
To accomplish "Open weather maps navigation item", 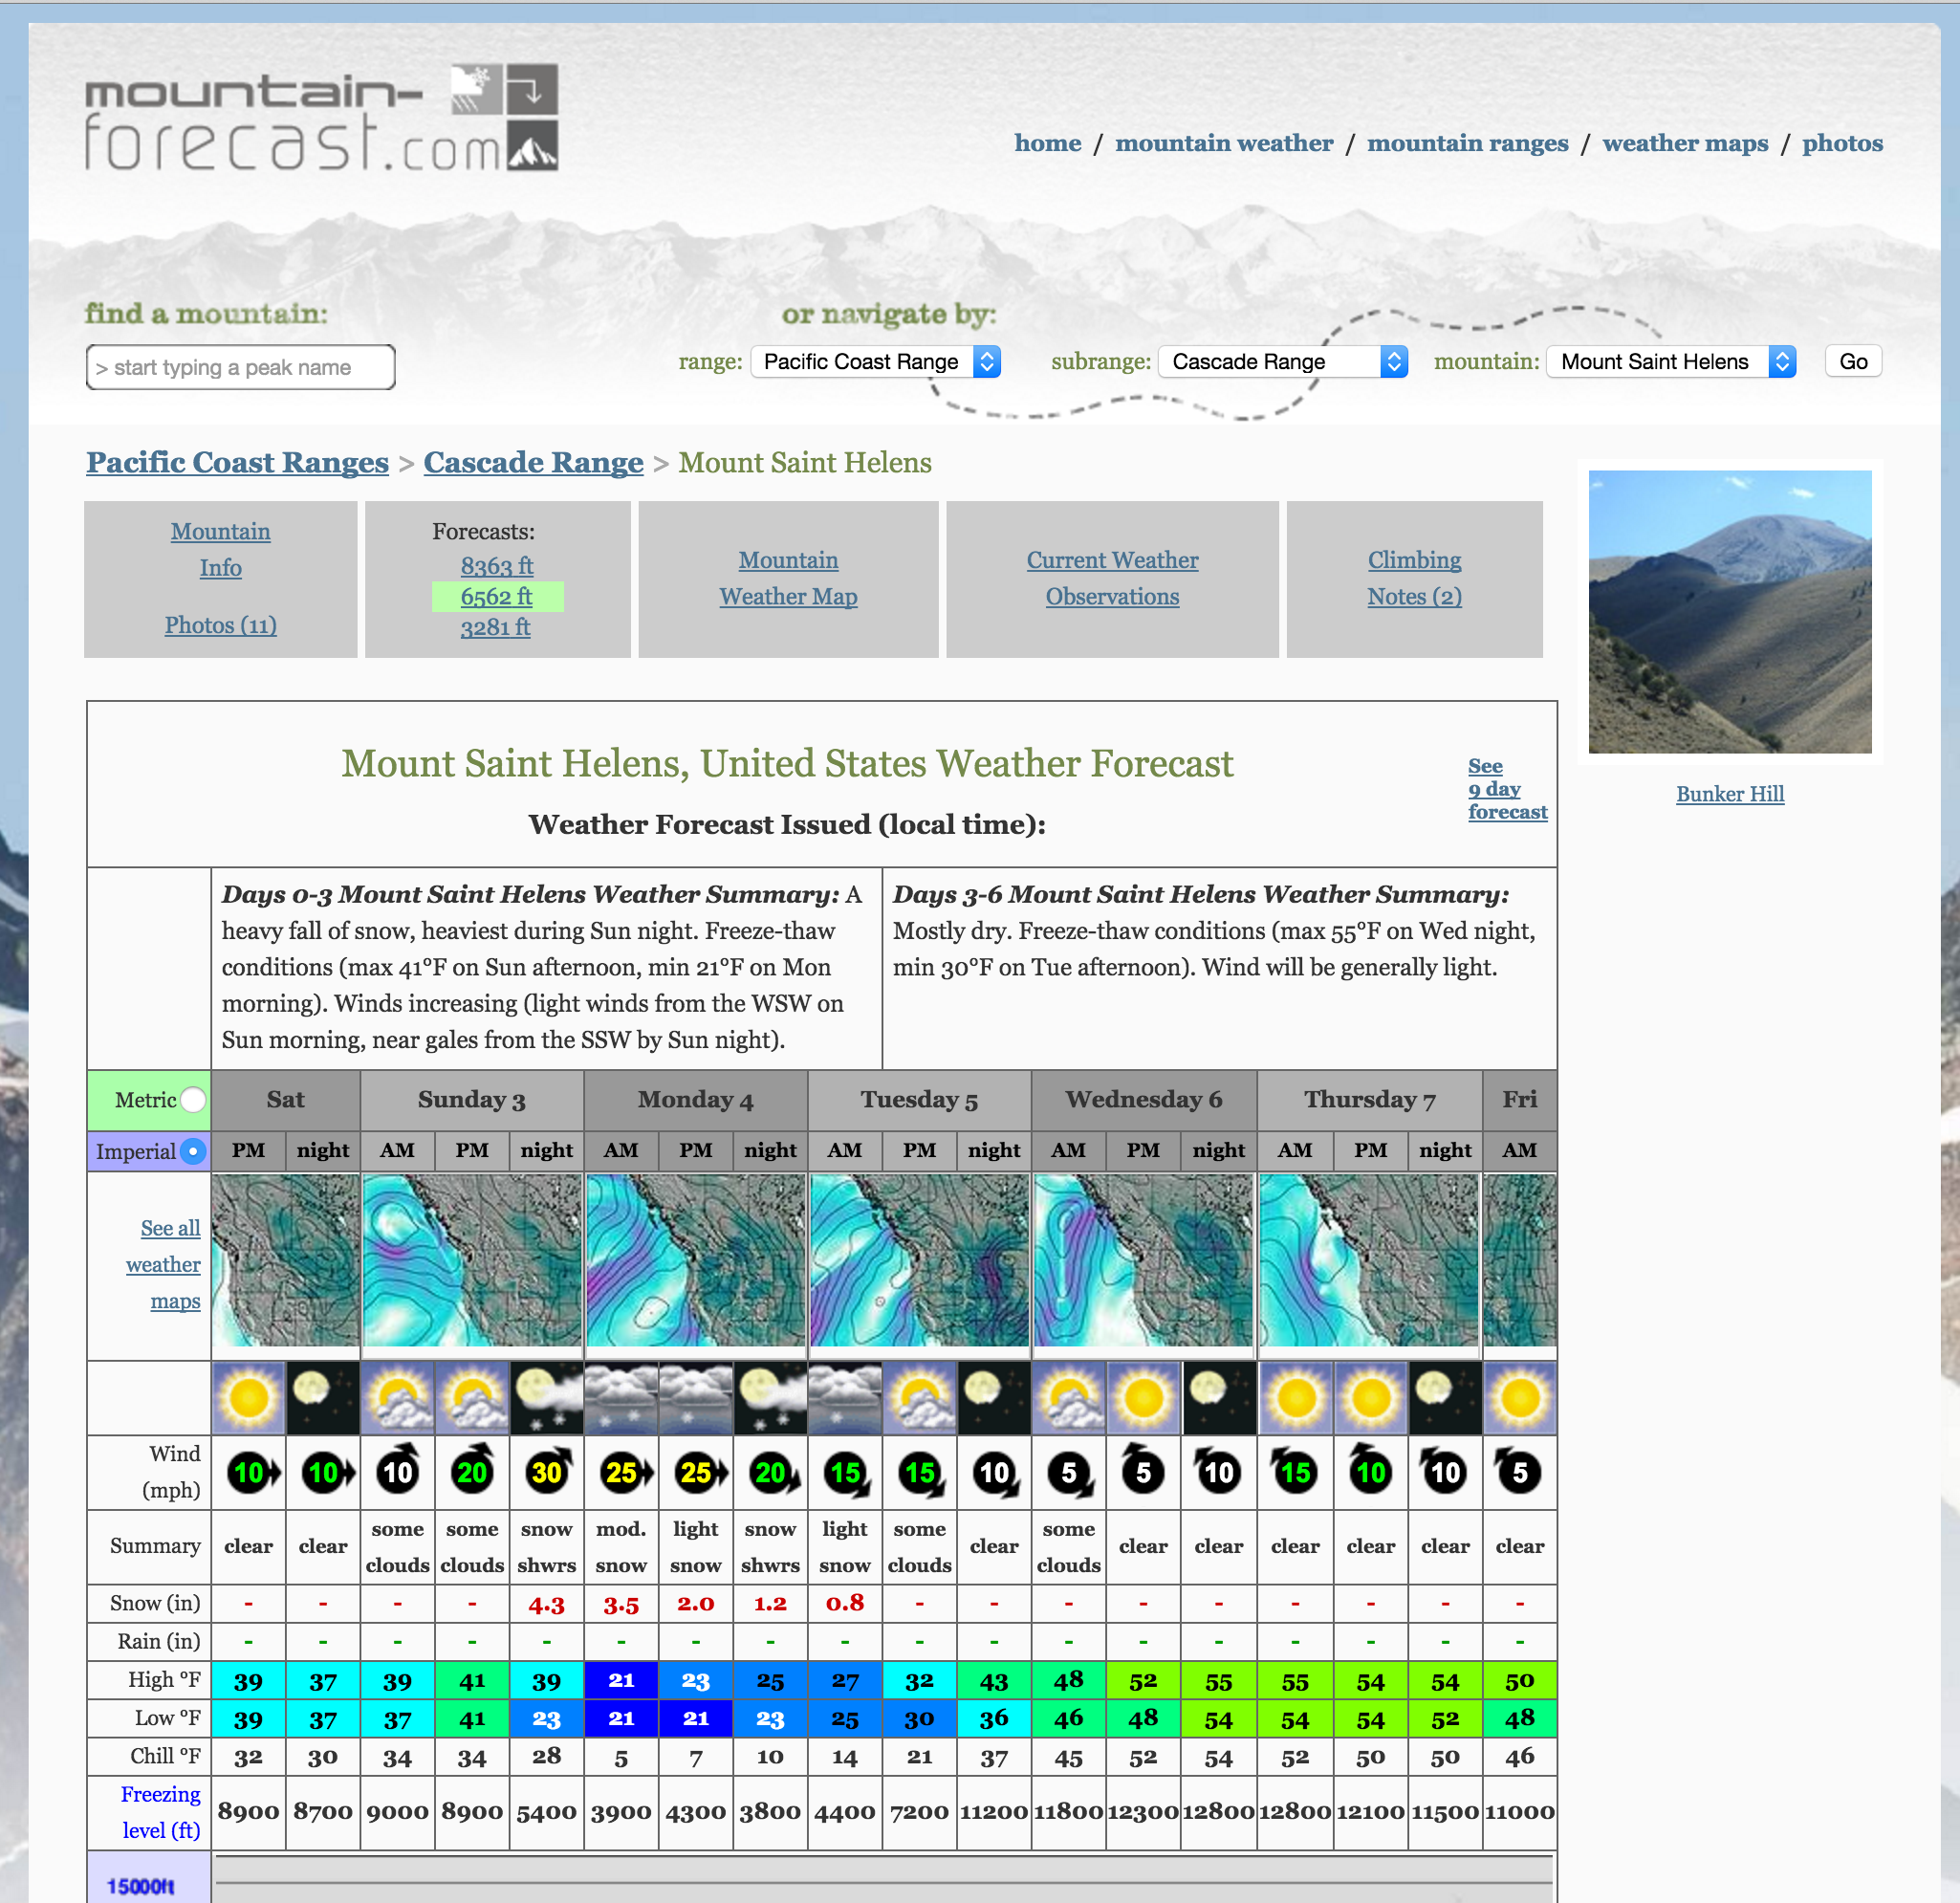I will (1685, 143).
